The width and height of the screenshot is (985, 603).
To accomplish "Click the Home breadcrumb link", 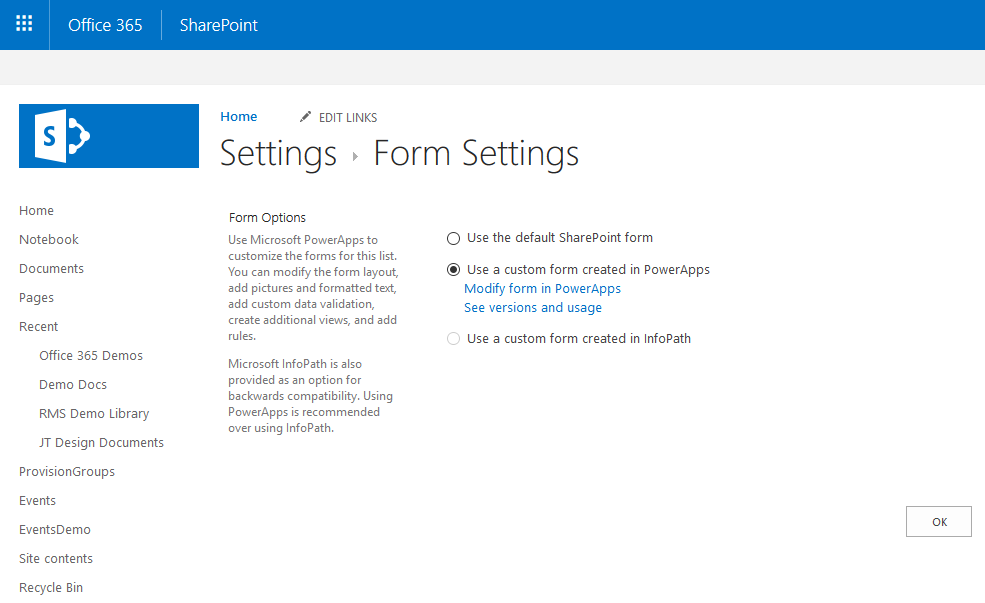I will click(x=239, y=116).
